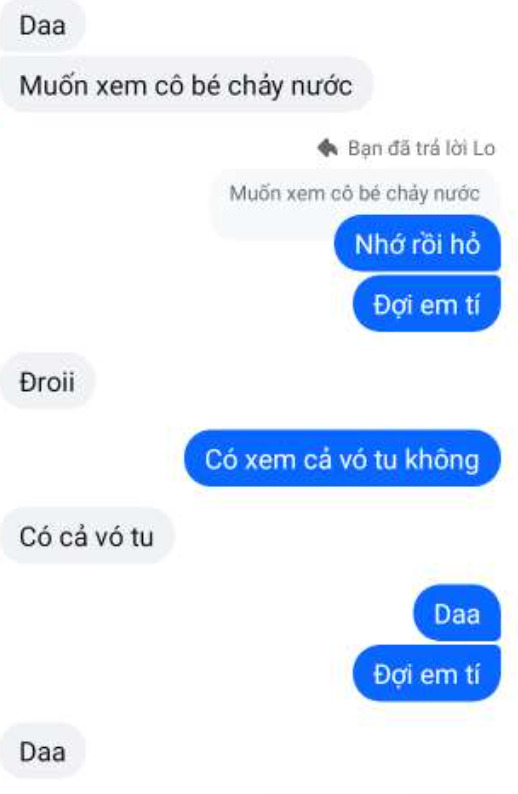Select the gray 'Daa' bubble at the chat top
This screenshot has height=794, width=518.
pos(43,25)
